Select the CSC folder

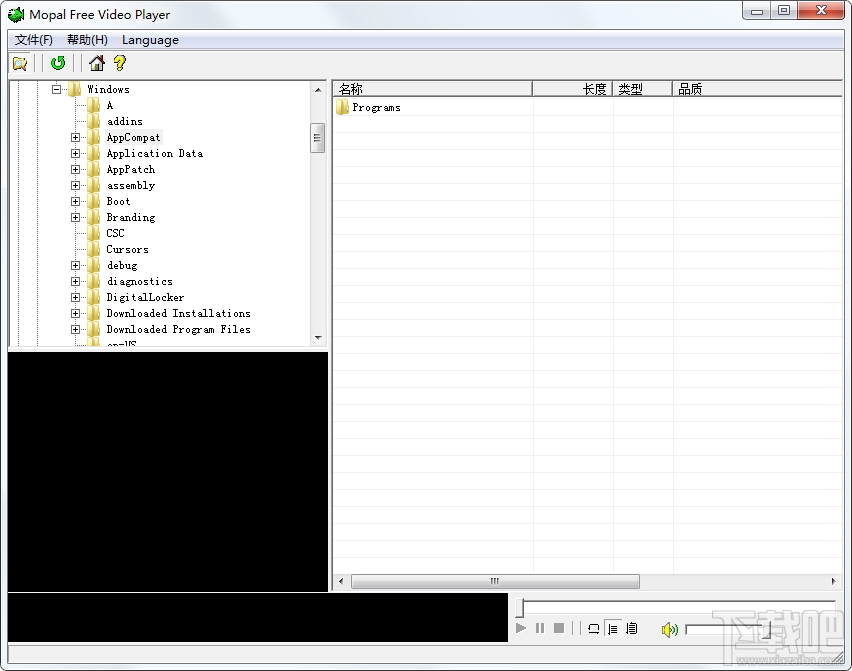point(115,233)
